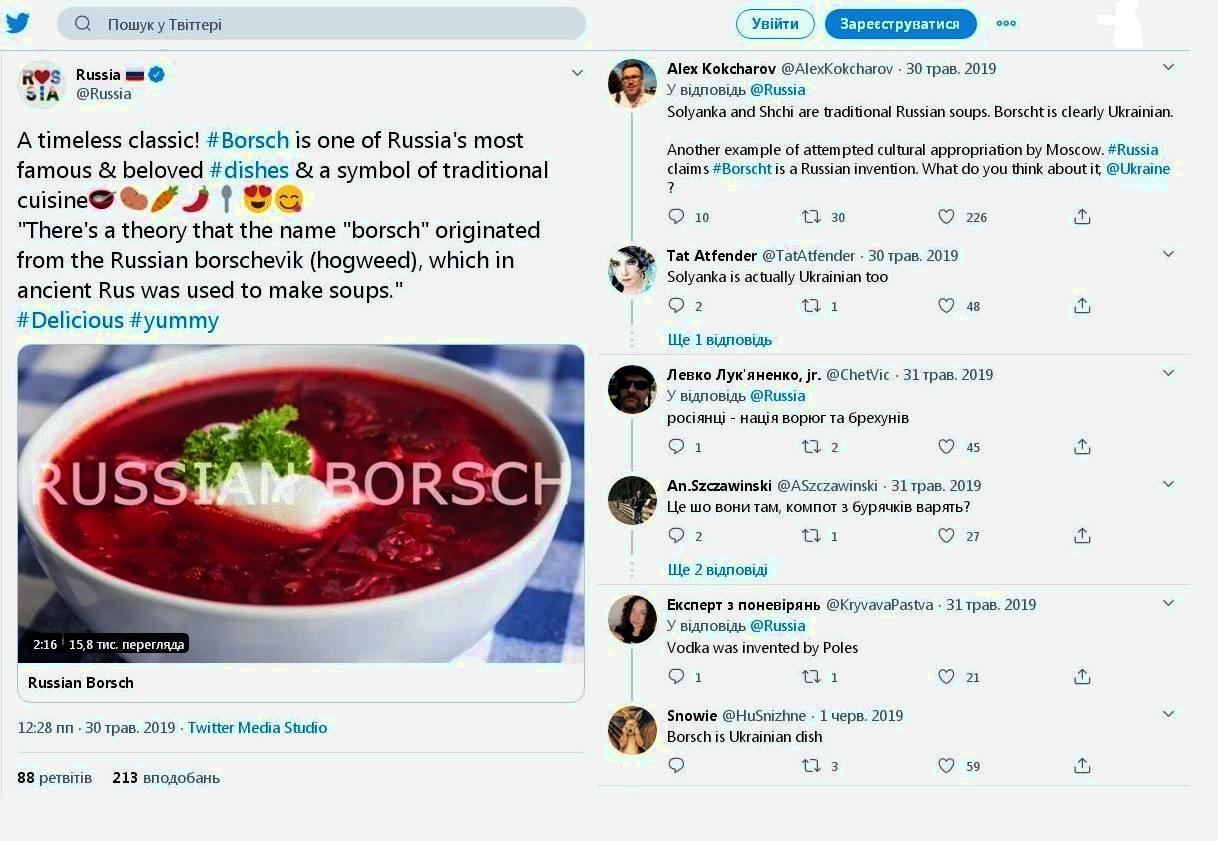The image size is (1218, 841).
Task: Share Левко Лук'яненко's tweet
Action: (x=1082, y=447)
